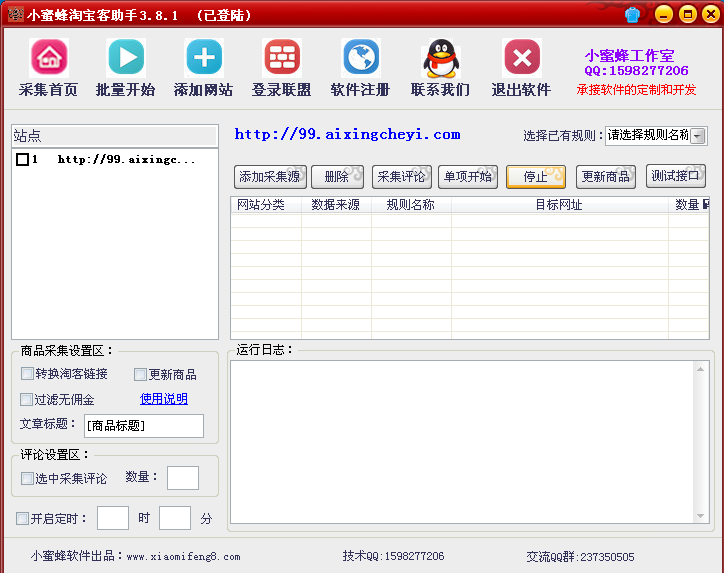This screenshot has height=573, width=724.
Task: Open 联系我们 penguin icon
Action: 441,58
